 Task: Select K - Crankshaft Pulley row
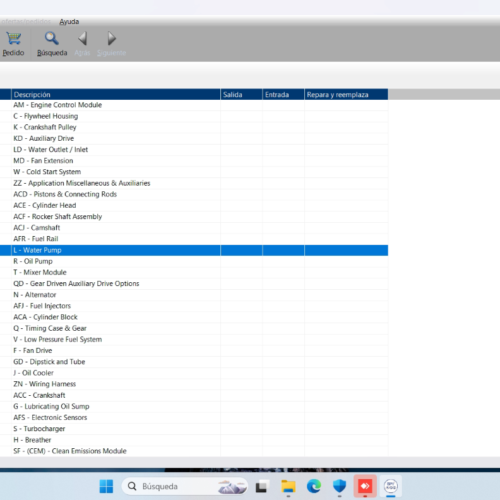[x=194, y=127]
